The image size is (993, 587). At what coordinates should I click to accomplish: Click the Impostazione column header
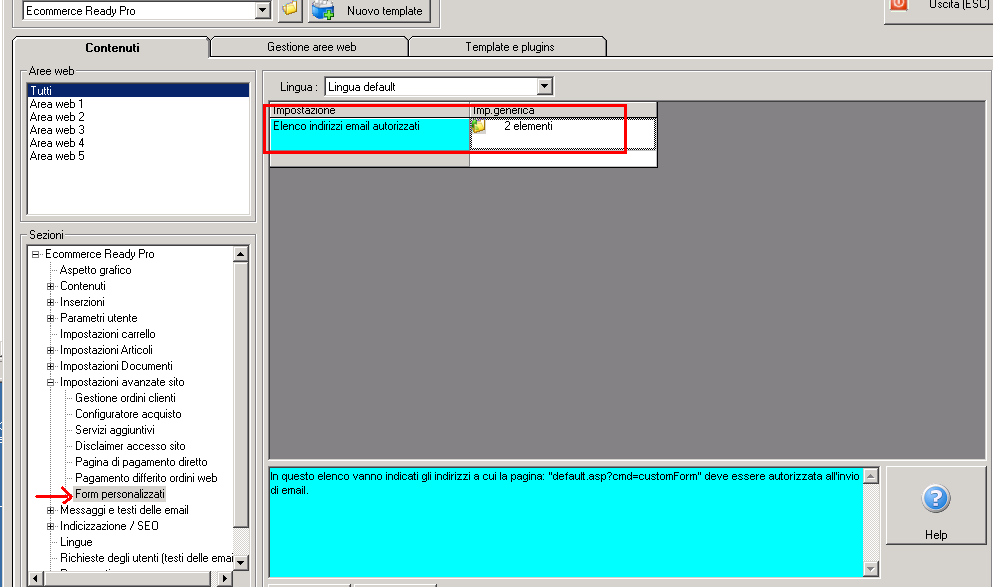tap(370, 110)
